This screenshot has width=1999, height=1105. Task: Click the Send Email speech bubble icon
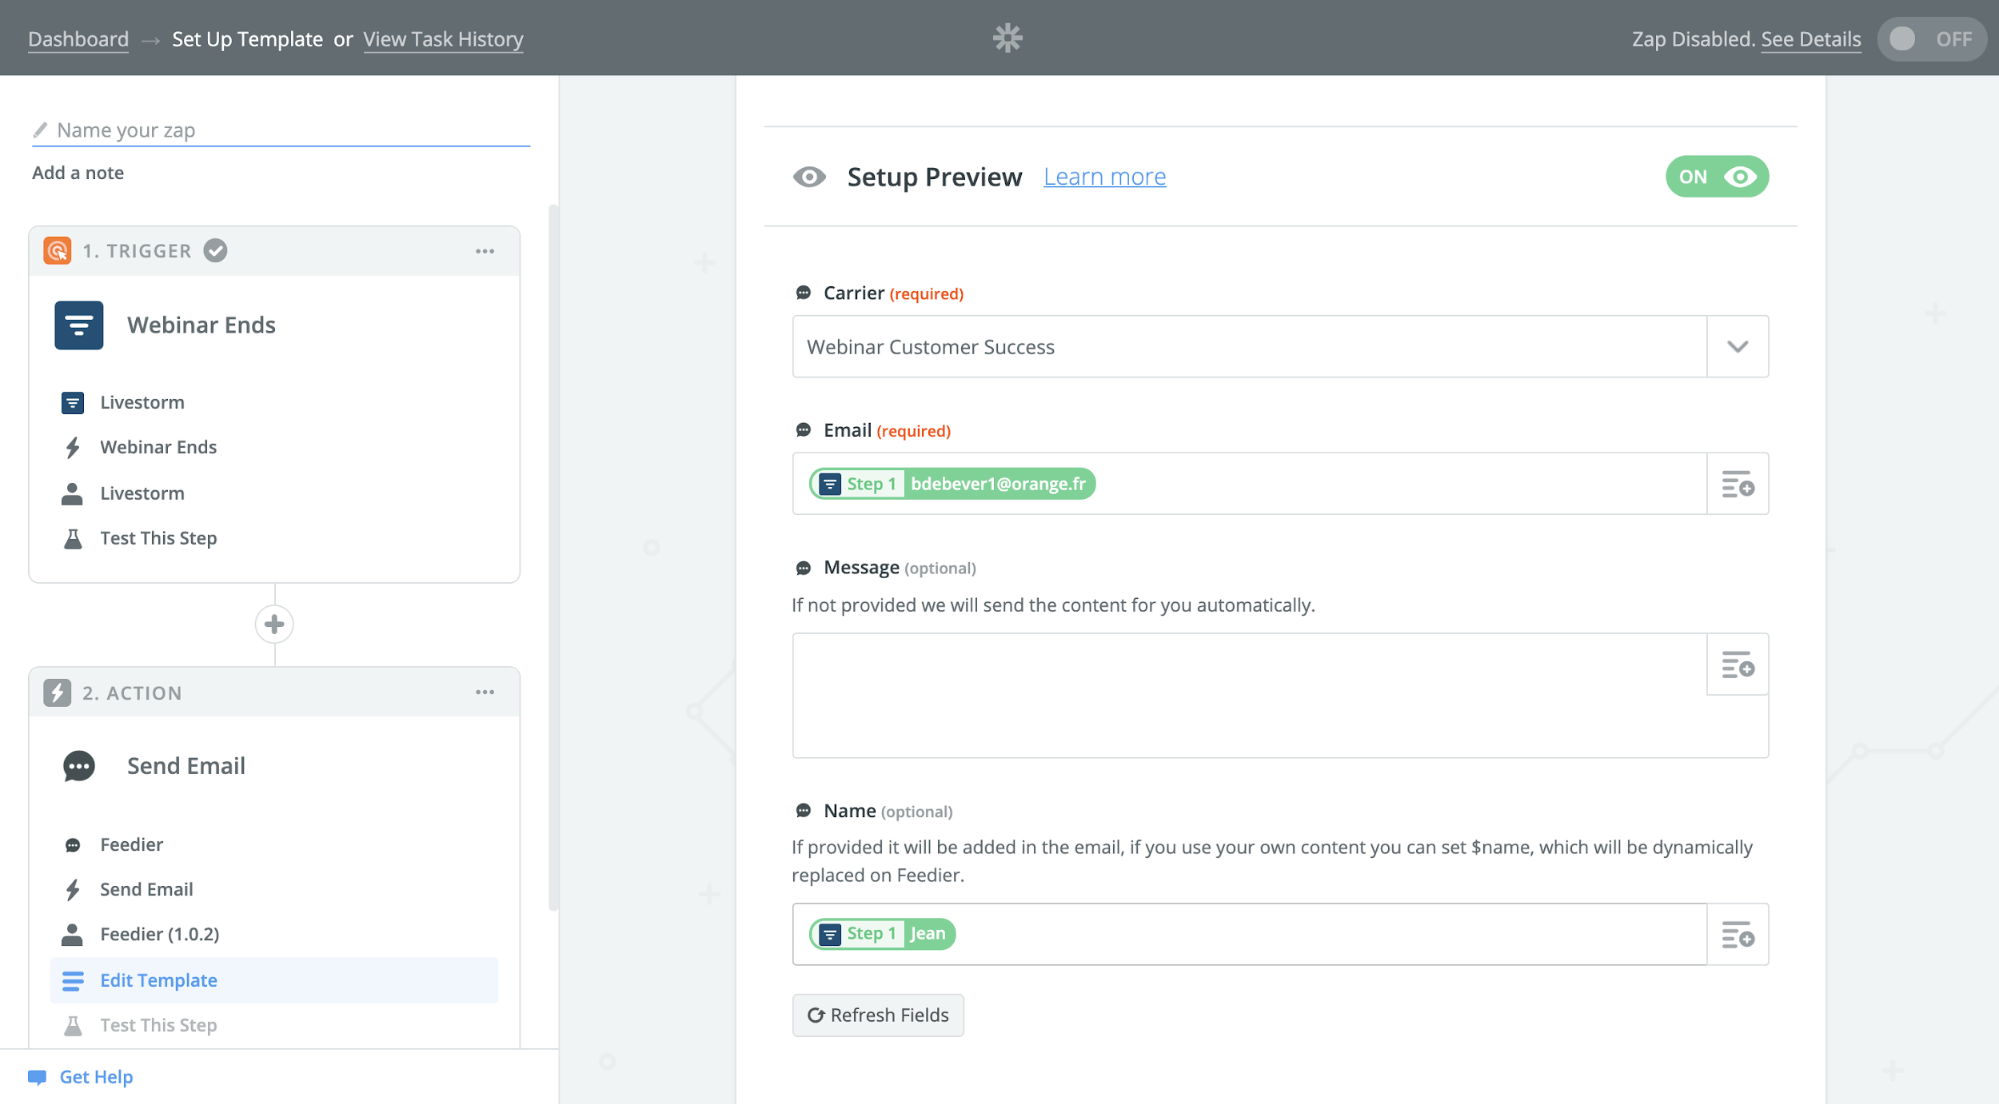point(79,767)
